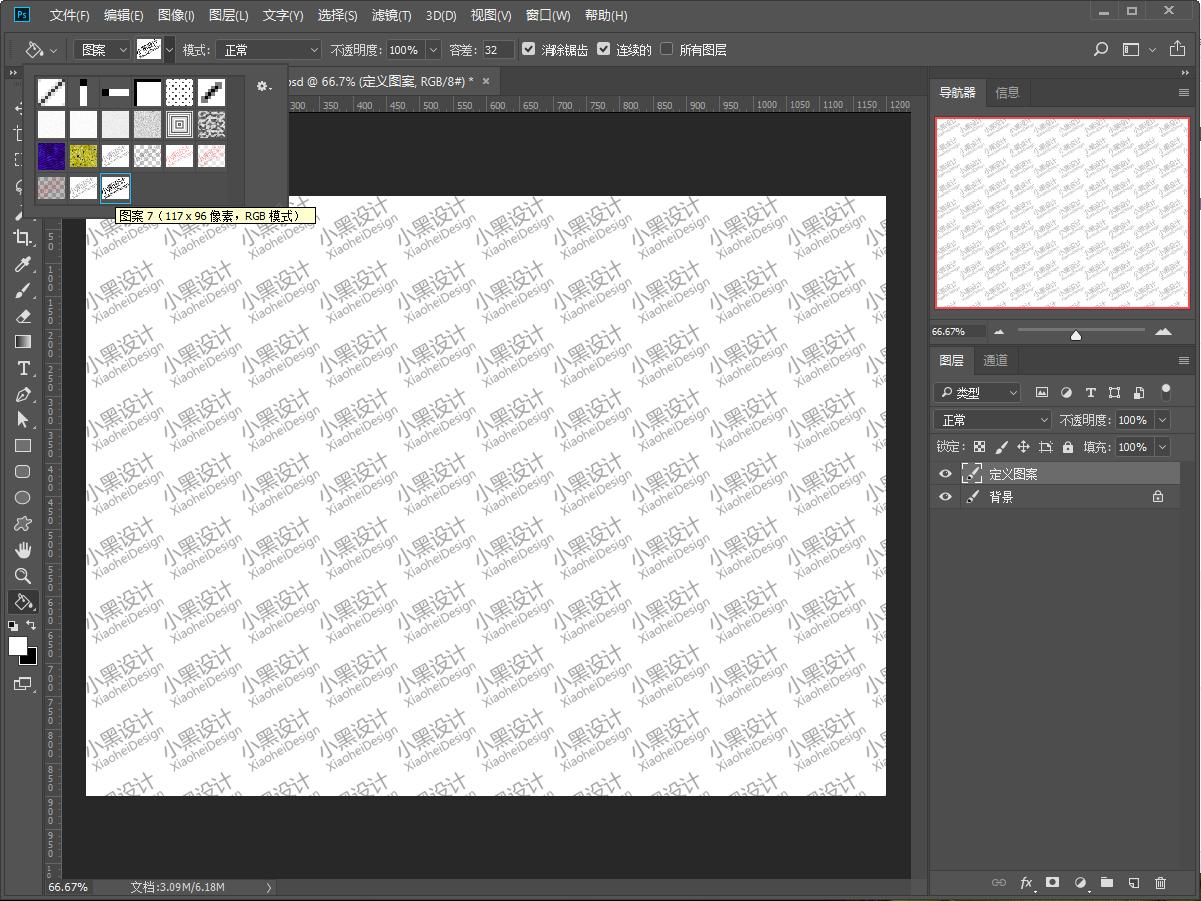
Task: Open the 模式 blend mode dropdown
Action: point(270,50)
